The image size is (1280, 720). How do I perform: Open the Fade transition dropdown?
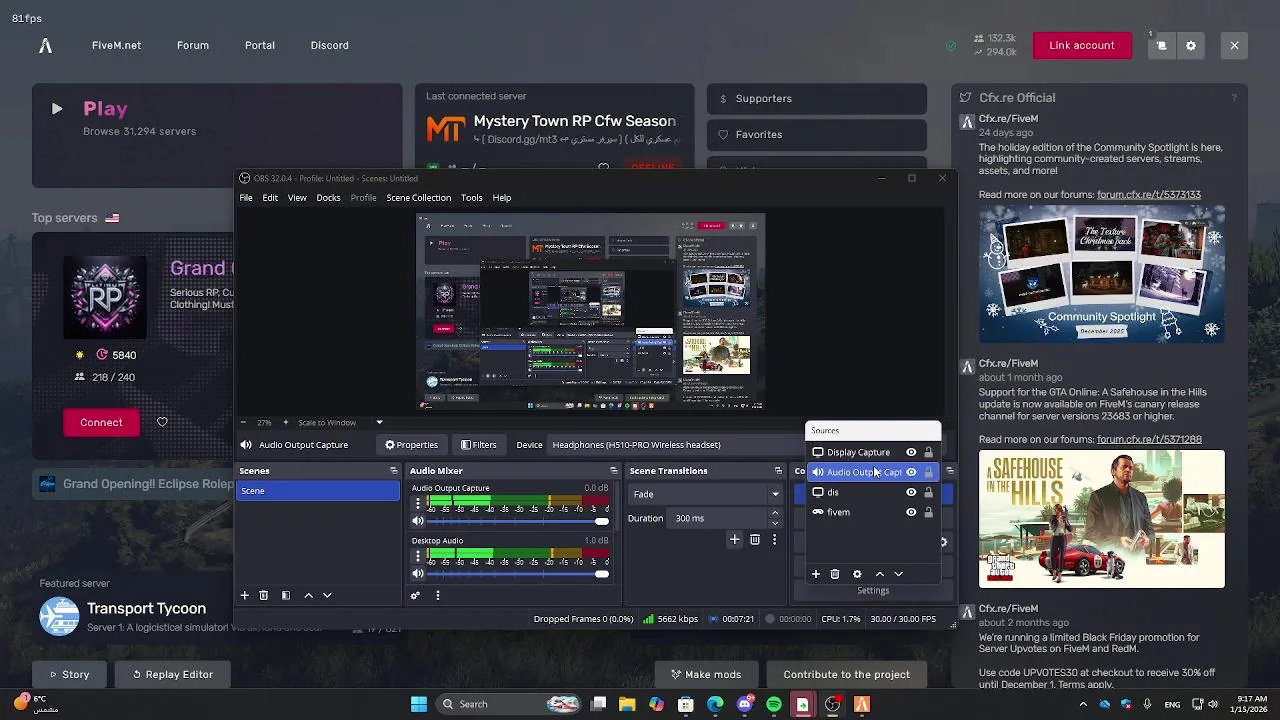tap(705, 494)
